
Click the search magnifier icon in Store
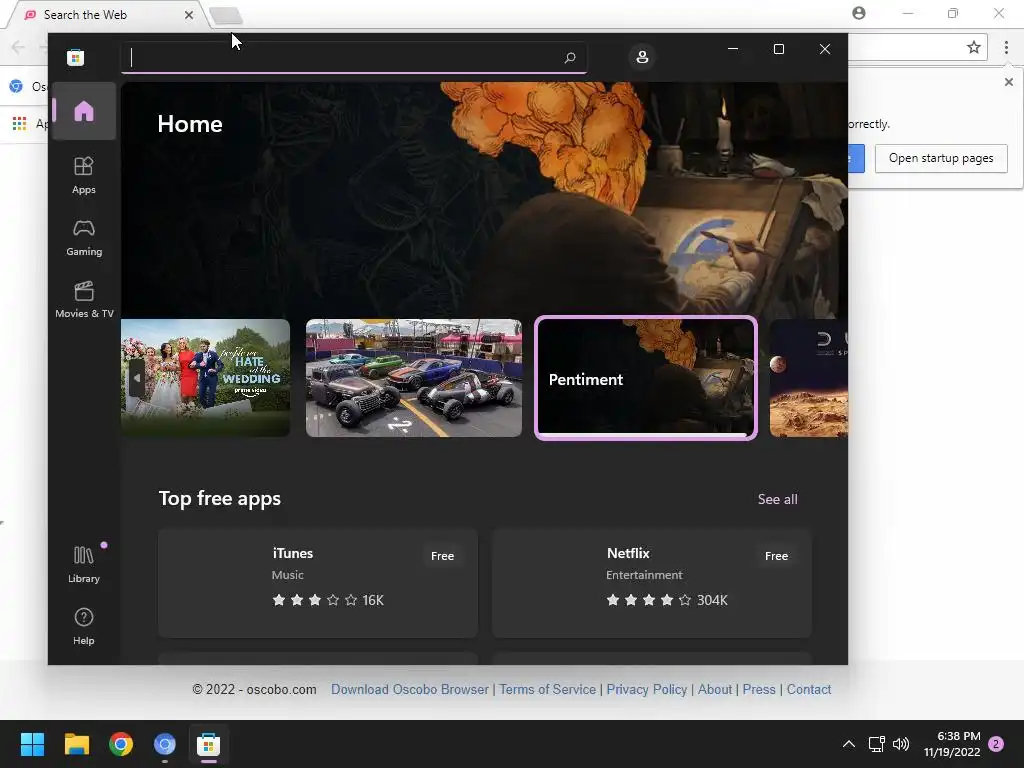569,57
